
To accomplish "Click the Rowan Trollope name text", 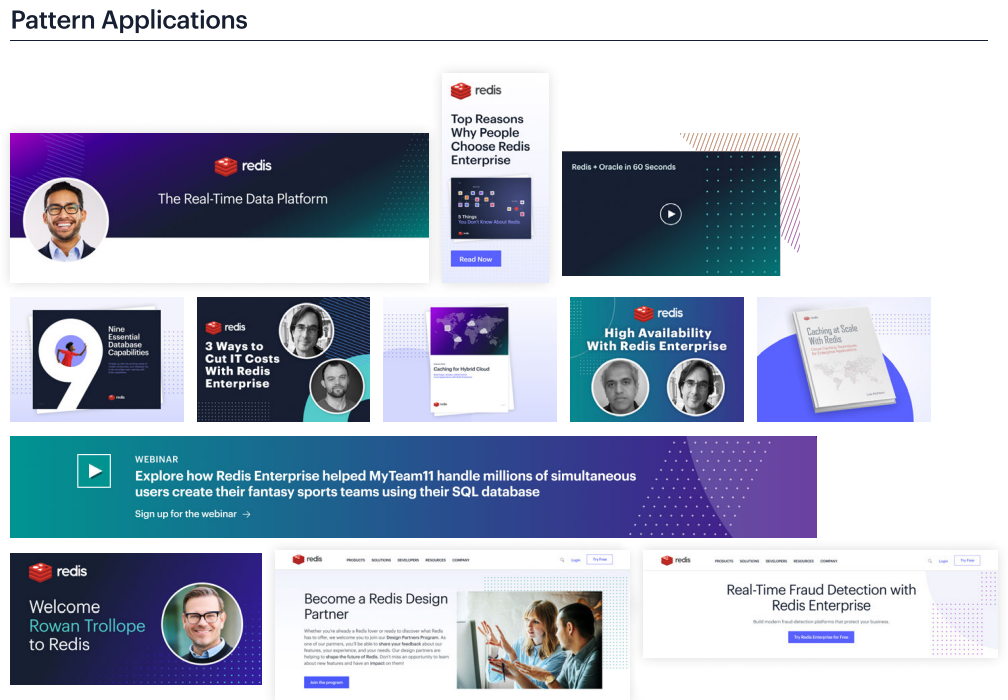I will coord(87,626).
